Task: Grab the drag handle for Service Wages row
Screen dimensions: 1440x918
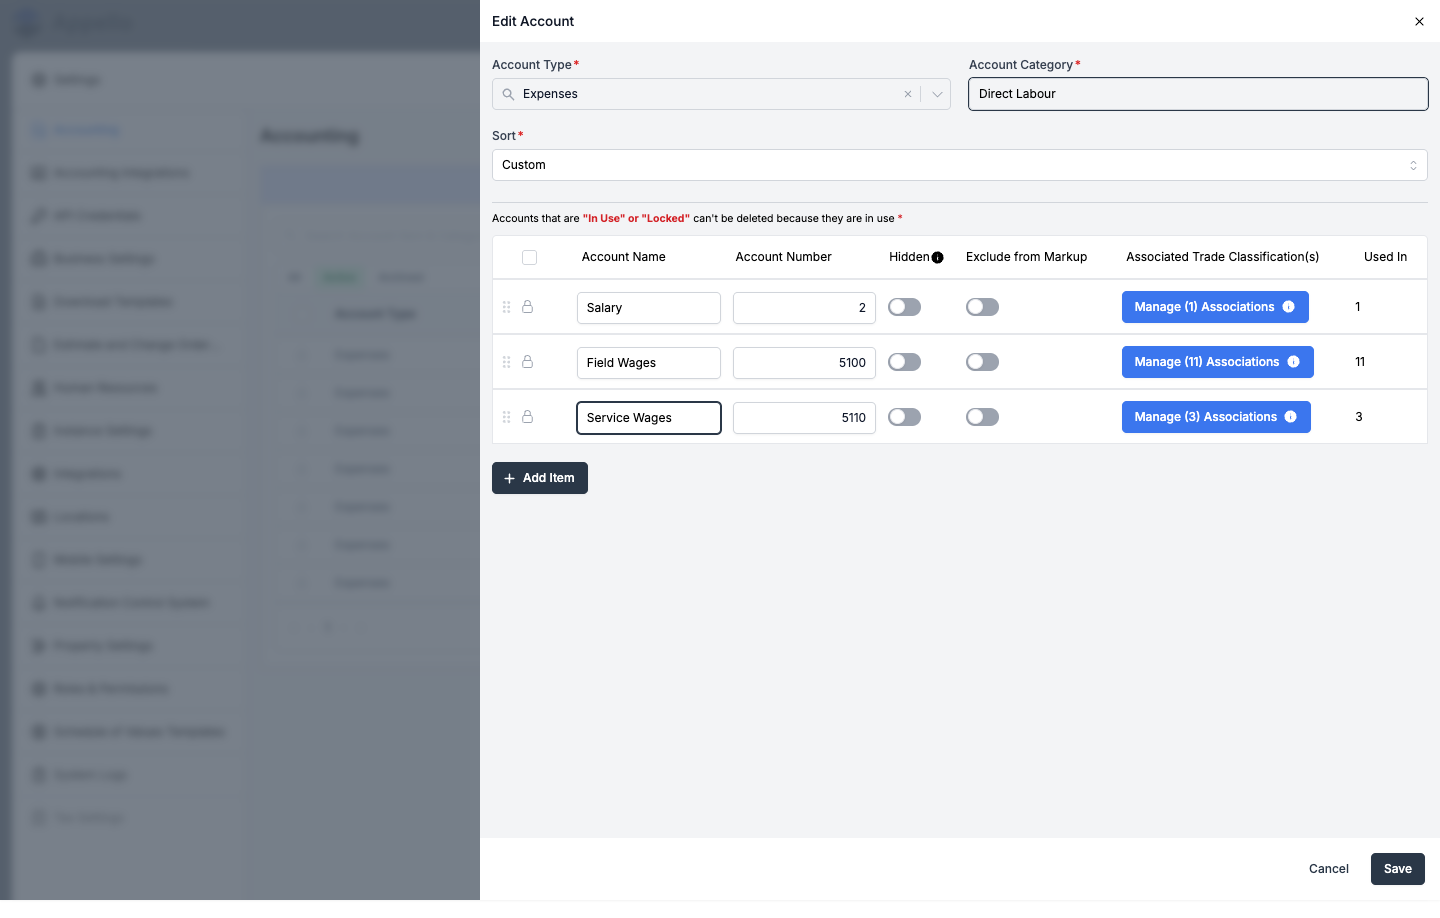Action: coord(507,417)
